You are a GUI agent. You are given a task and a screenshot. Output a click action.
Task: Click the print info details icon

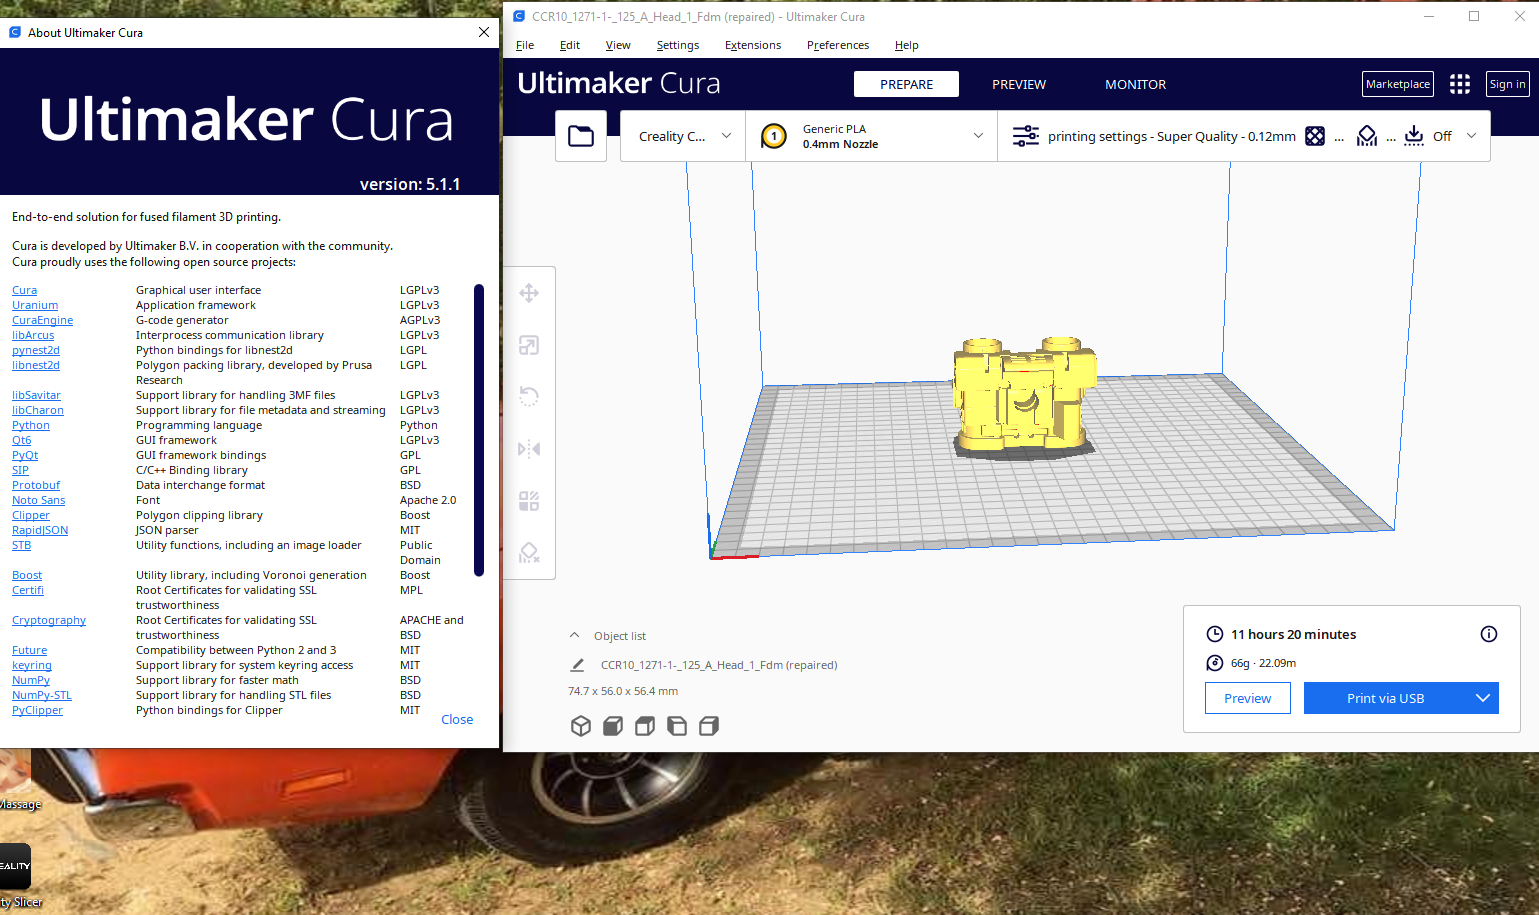pyautogui.click(x=1489, y=634)
